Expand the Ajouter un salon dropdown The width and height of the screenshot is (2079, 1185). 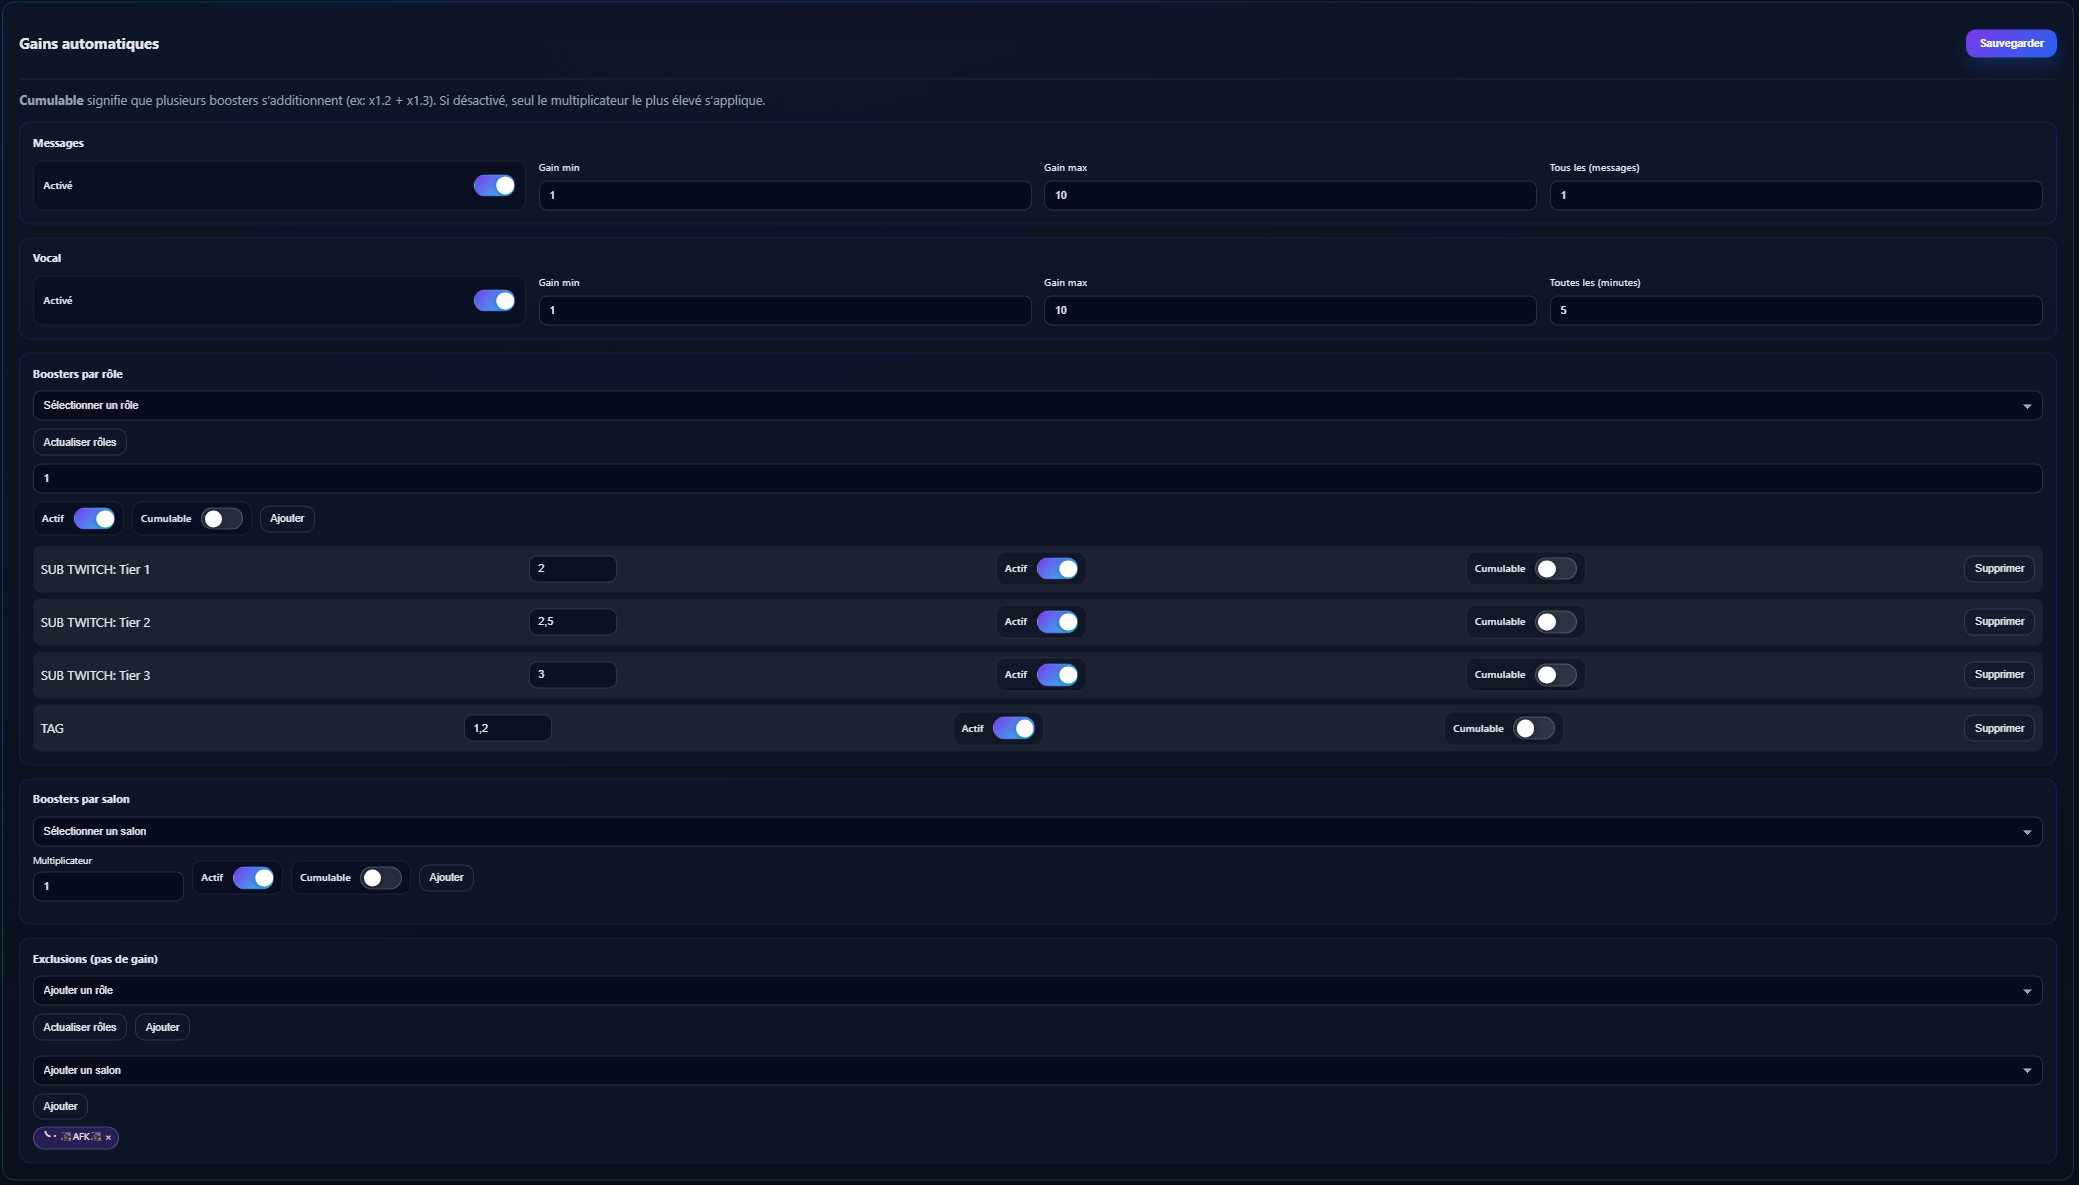click(1037, 1070)
